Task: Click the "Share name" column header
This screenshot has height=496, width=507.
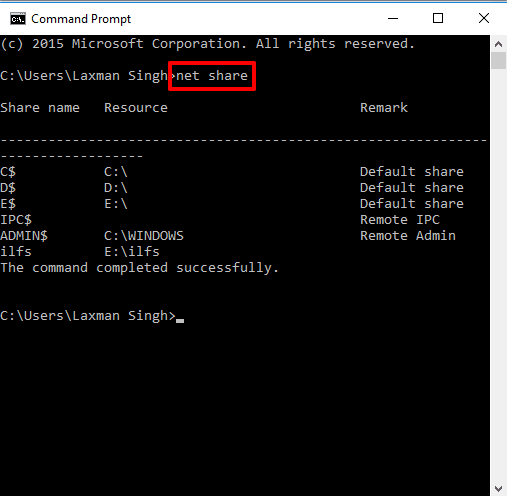Action: pyautogui.click(x=40, y=108)
